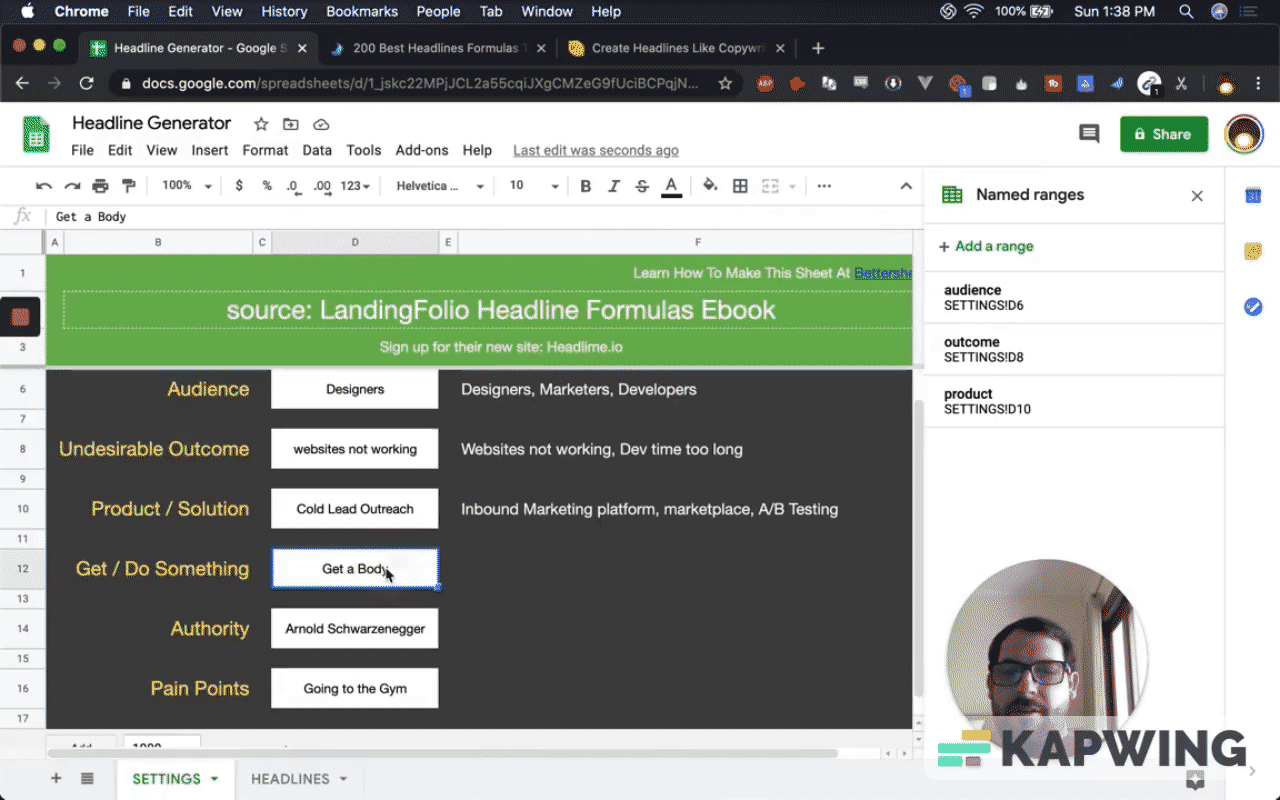
Task: Check the cloud save status icon
Action: pos(321,124)
